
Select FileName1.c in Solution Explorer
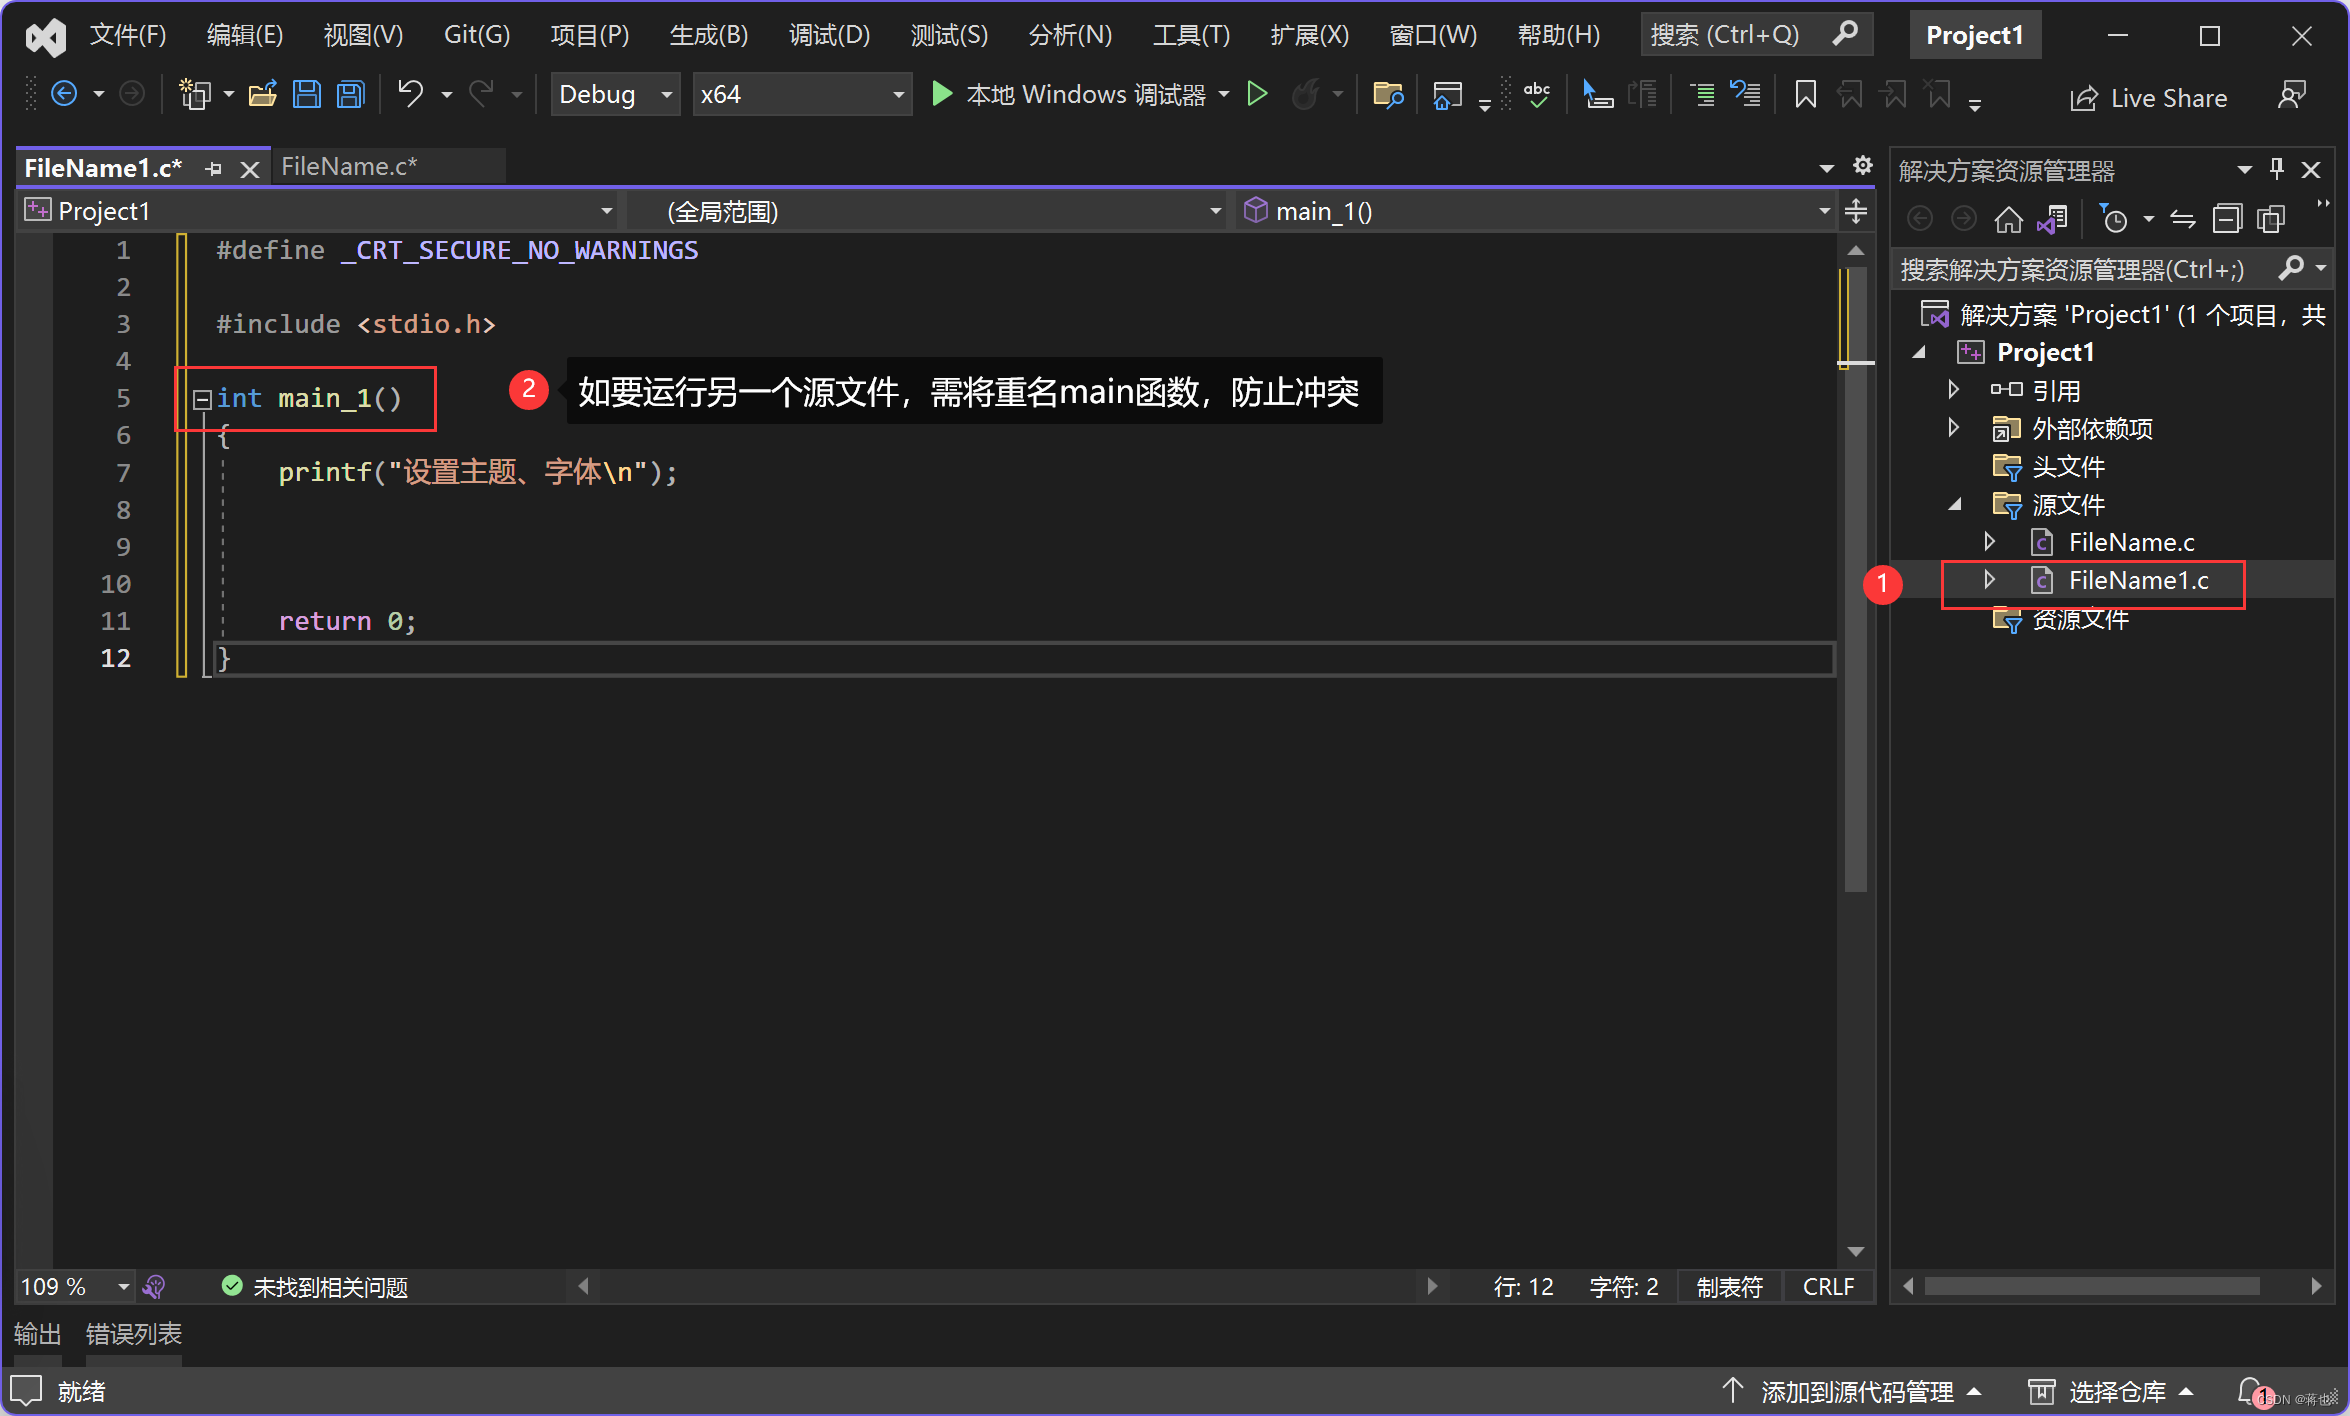(x=2137, y=580)
